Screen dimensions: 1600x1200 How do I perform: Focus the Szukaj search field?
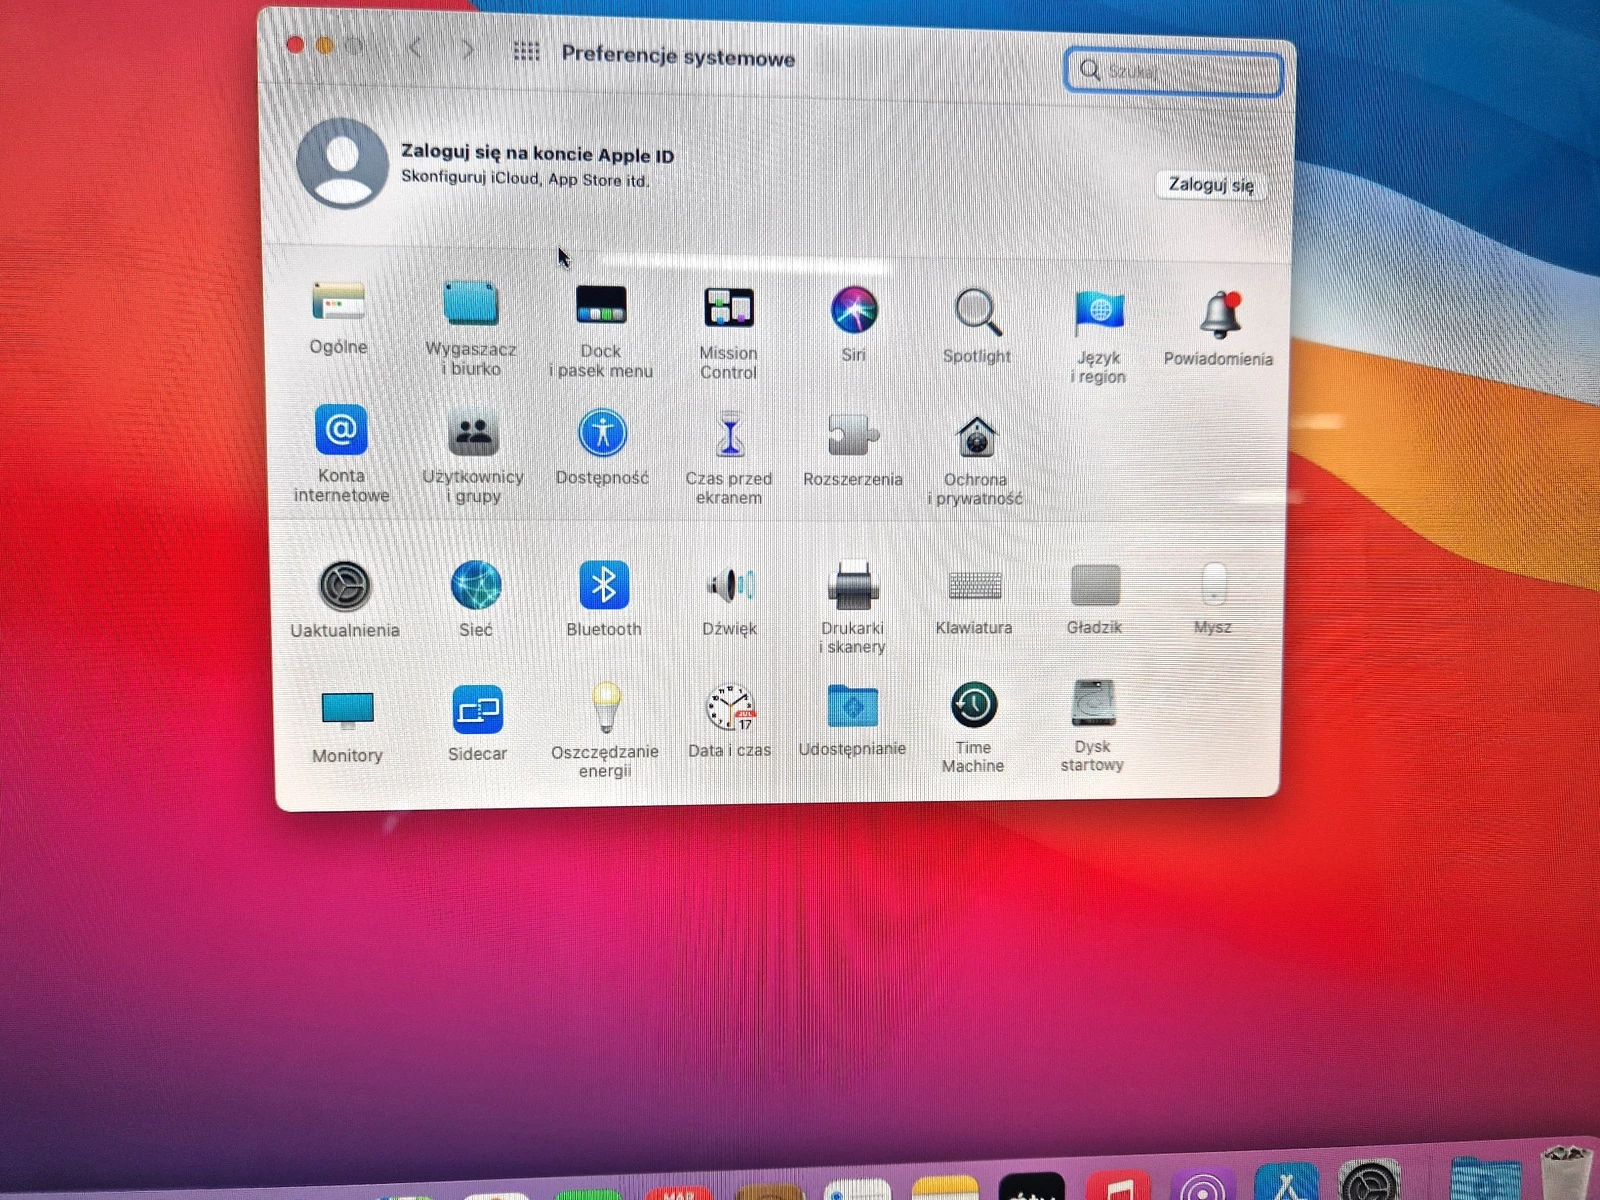[x=1173, y=72]
